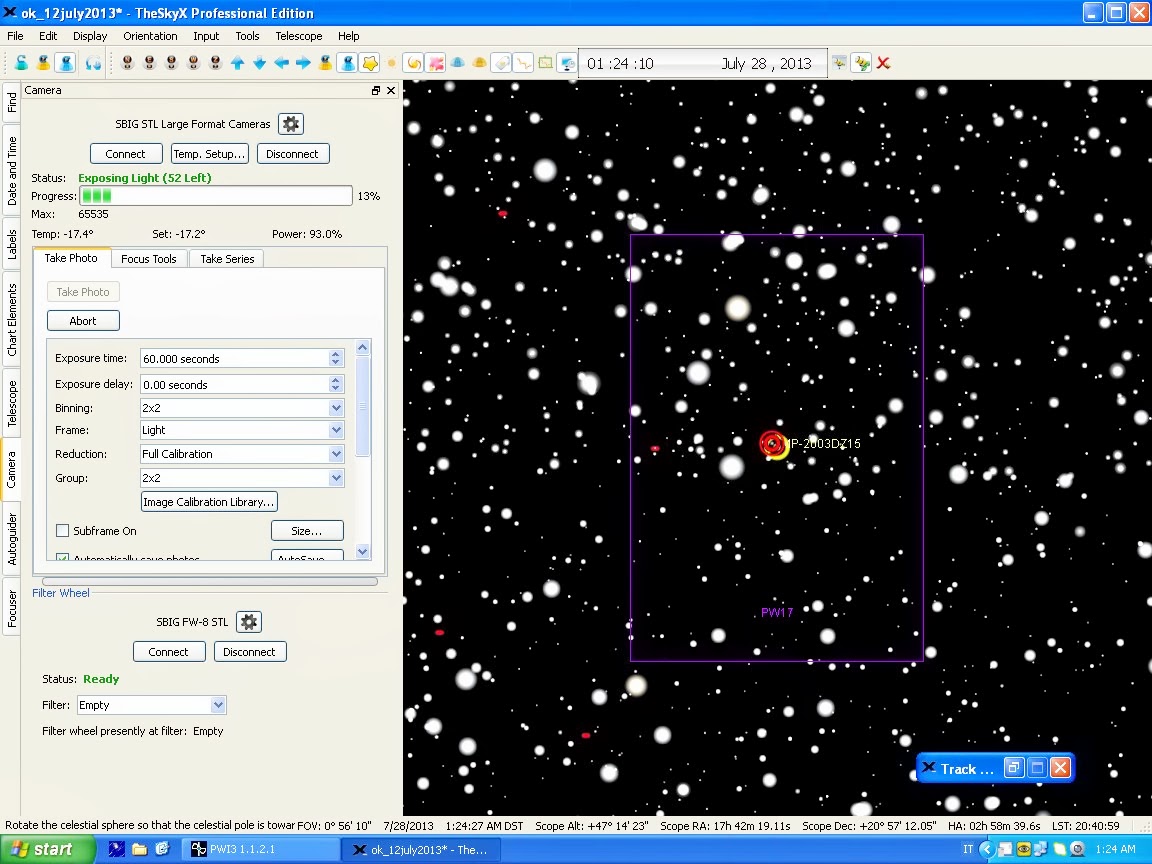This screenshot has width=1152, height=864.
Task: Switch to the Take Series tab
Action: point(226,258)
